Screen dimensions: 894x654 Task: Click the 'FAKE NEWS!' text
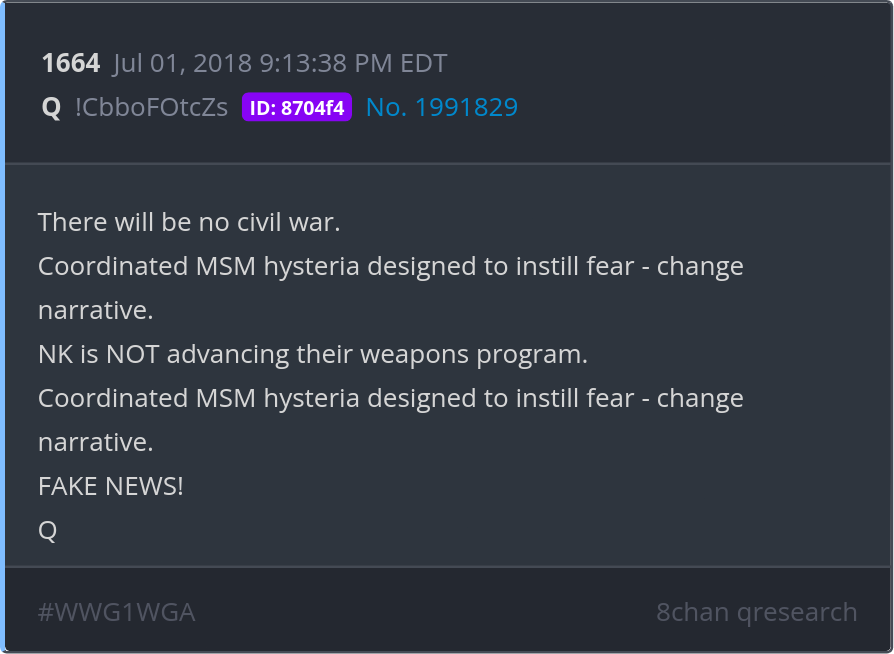[x=111, y=486]
